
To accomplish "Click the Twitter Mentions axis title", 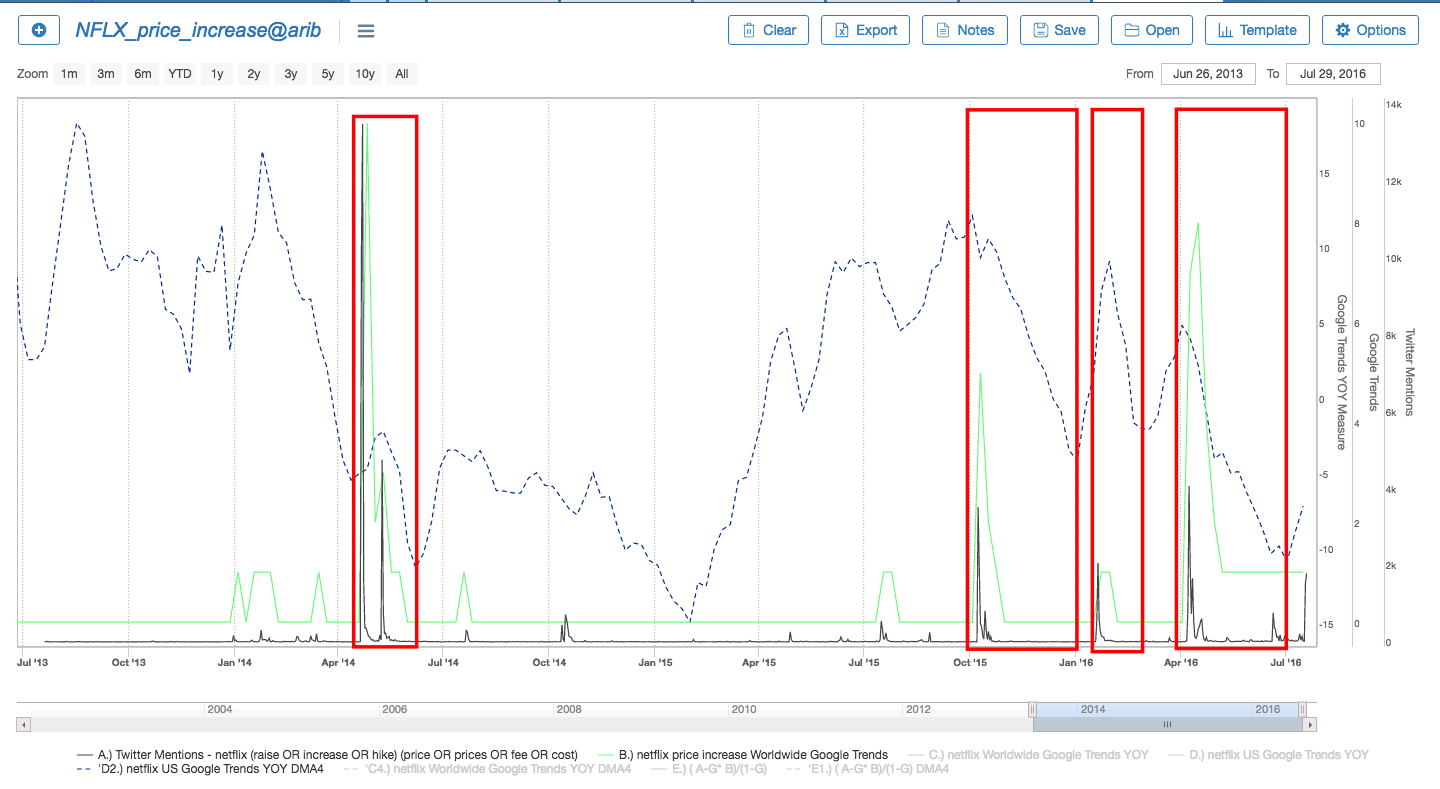I will tap(1410, 372).
